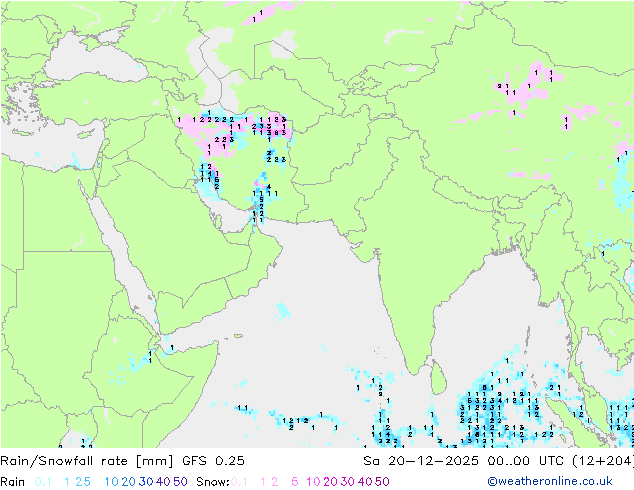Screen dimensions: 634x490
Task: Pick the Snow legend 0.1 value
Action: (239, 482)
